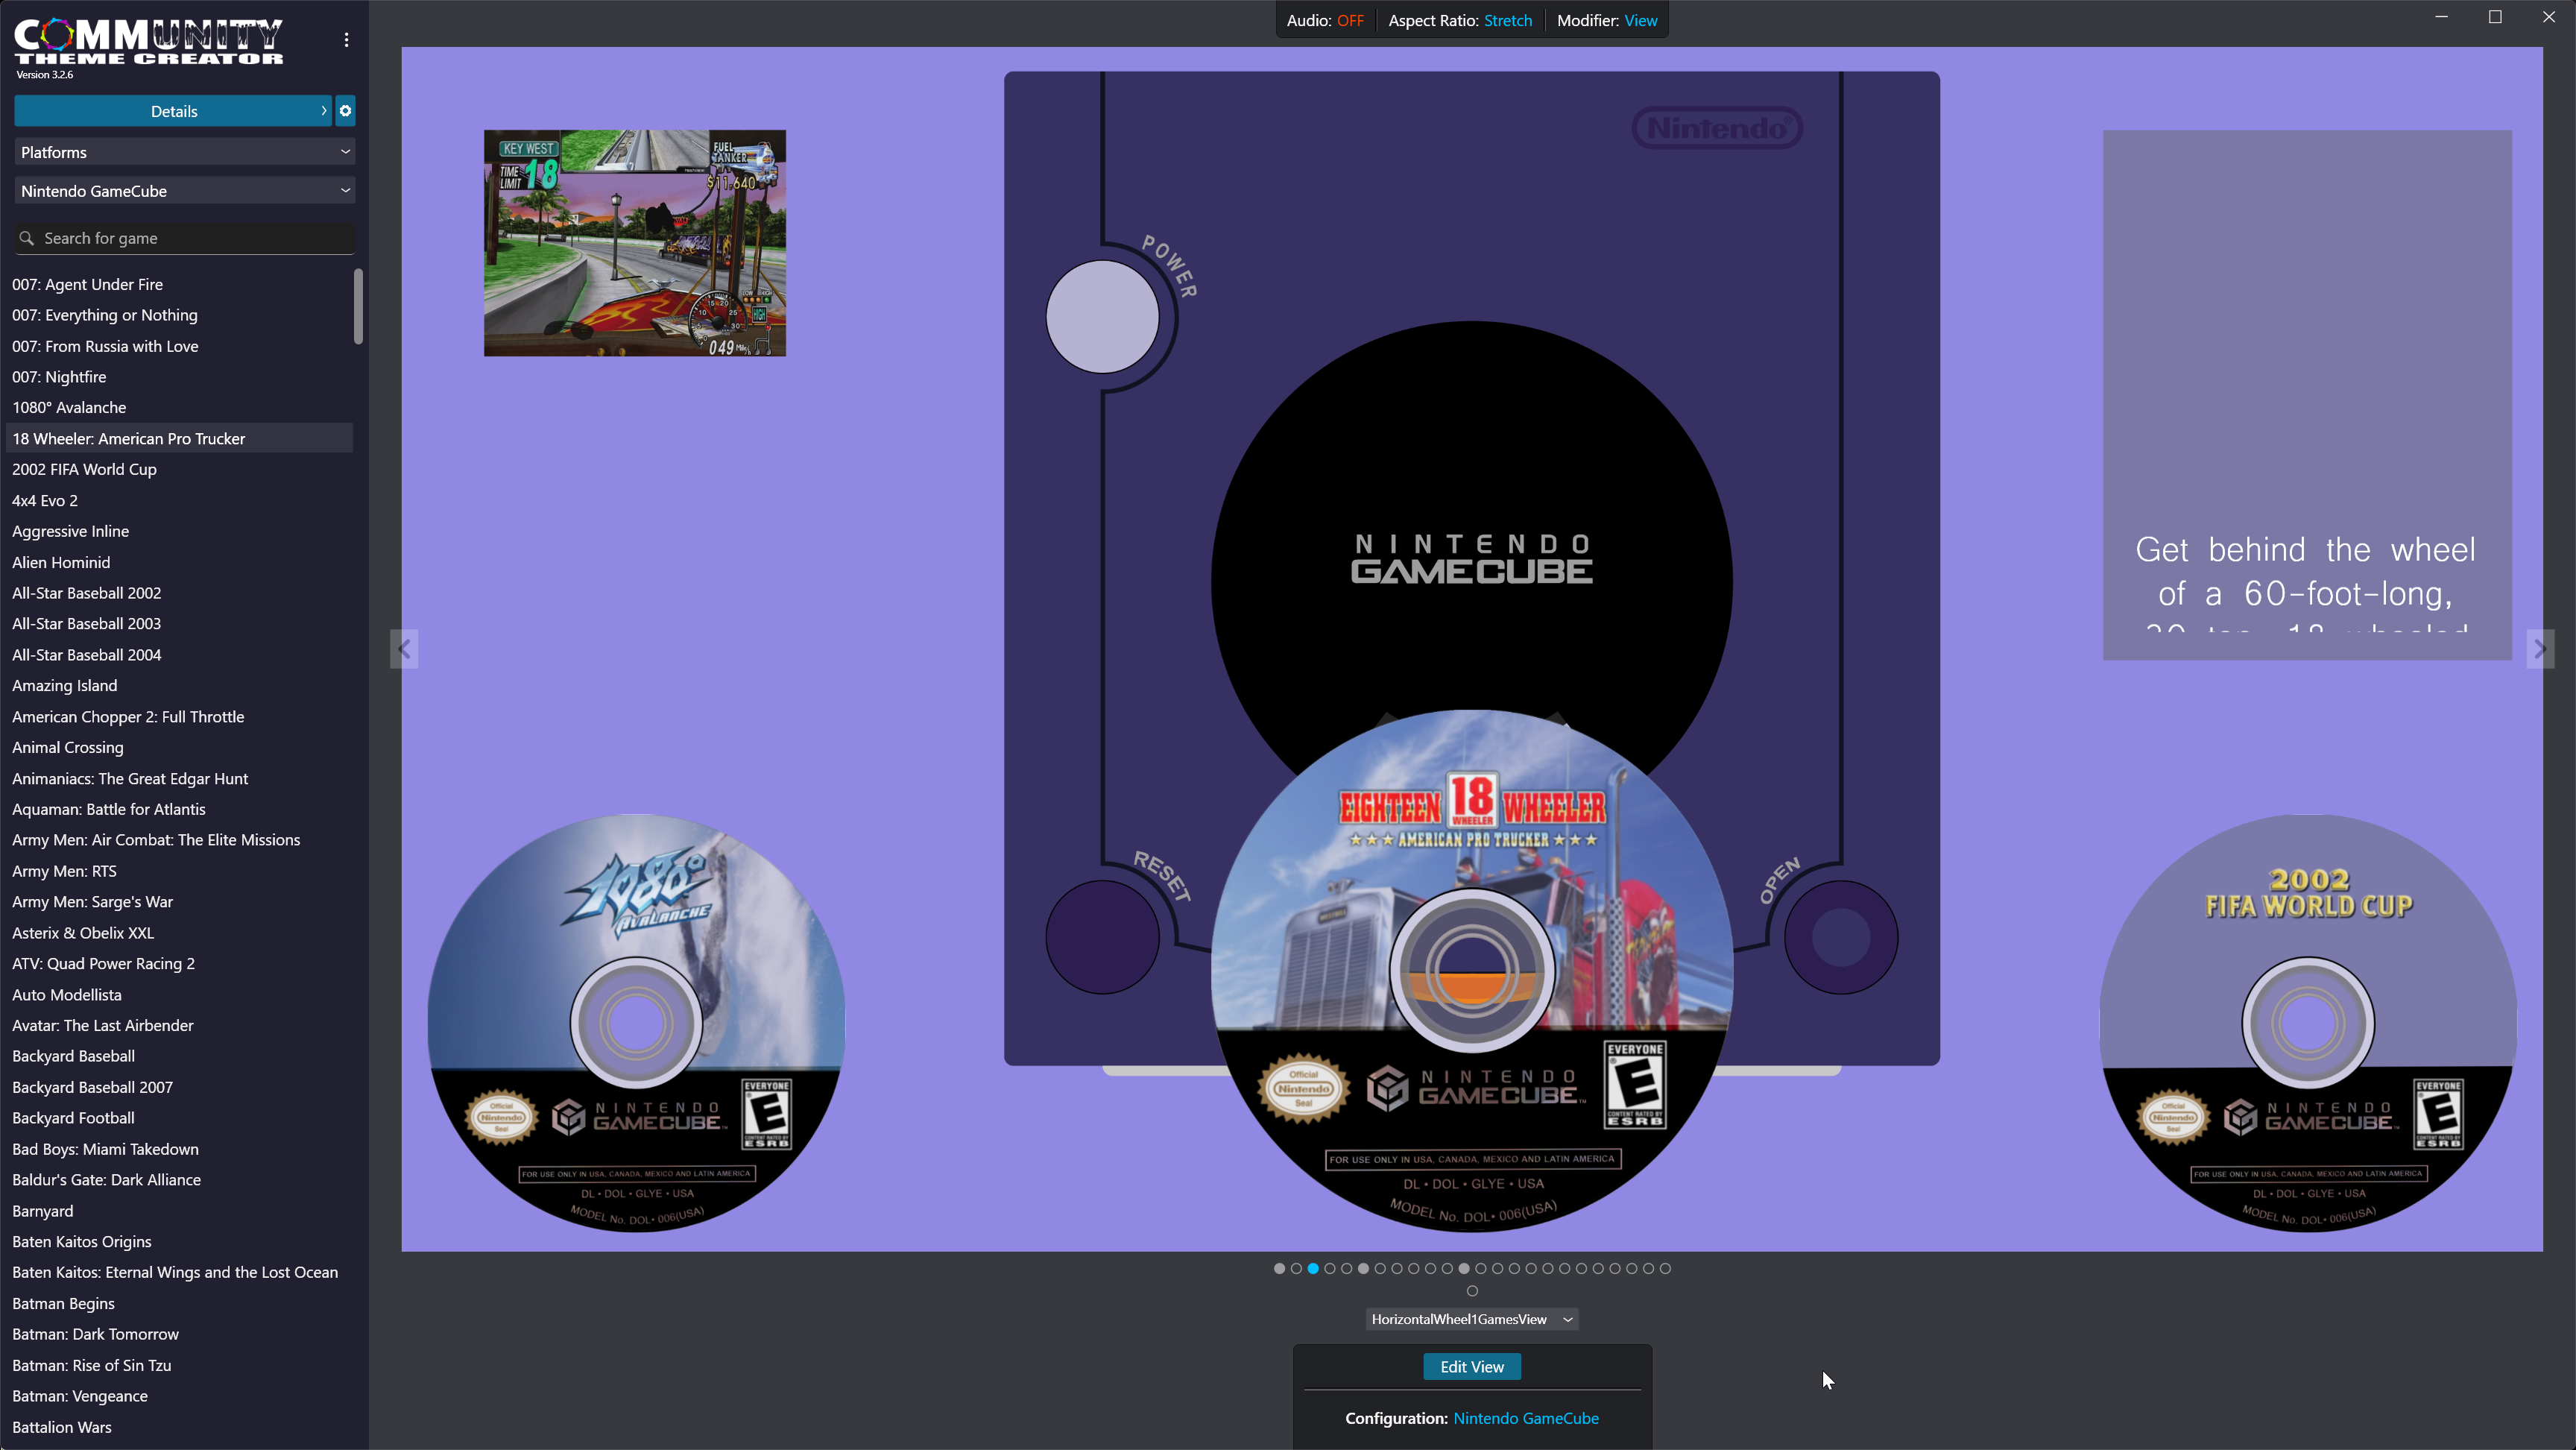Select Baldur's Gate: Dark Alliance
Image resolution: width=2576 pixels, height=1450 pixels.
click(106, 1179)
